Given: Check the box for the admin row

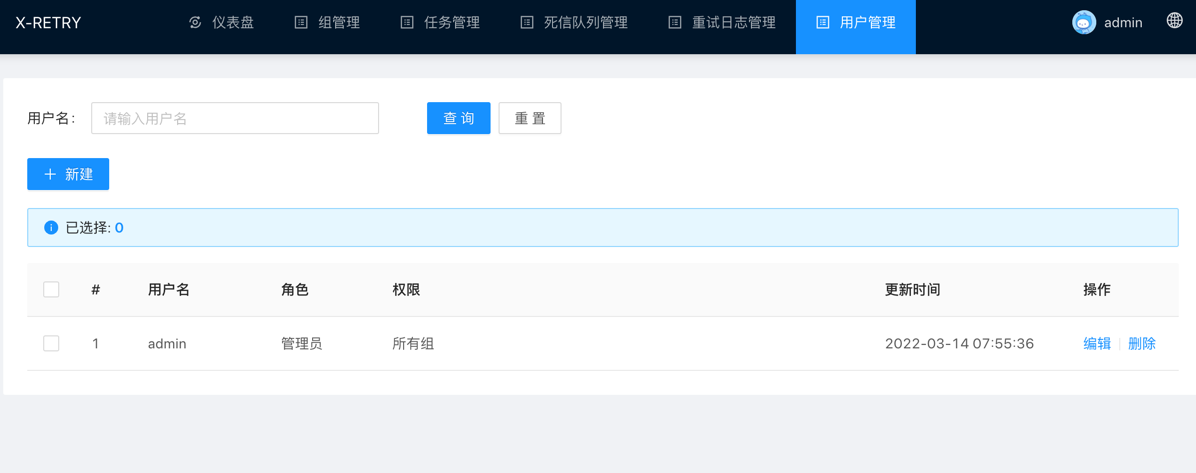Looking at the screenshot, I should point(51,344).
